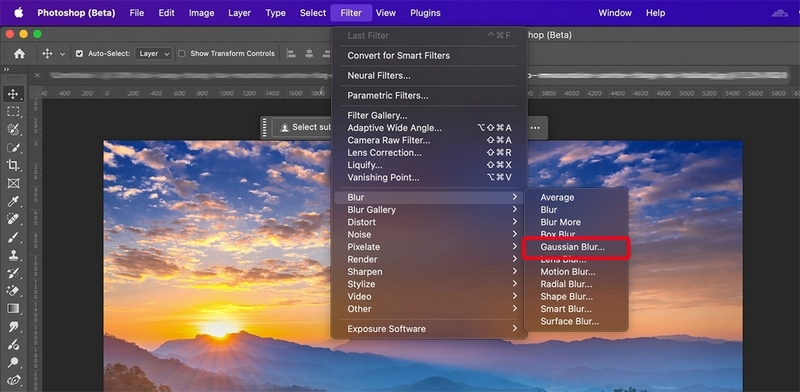The image size is (800, 392).
Task: Select the History Brush tool
Action: pyautogui.click(x=13, y=273)
